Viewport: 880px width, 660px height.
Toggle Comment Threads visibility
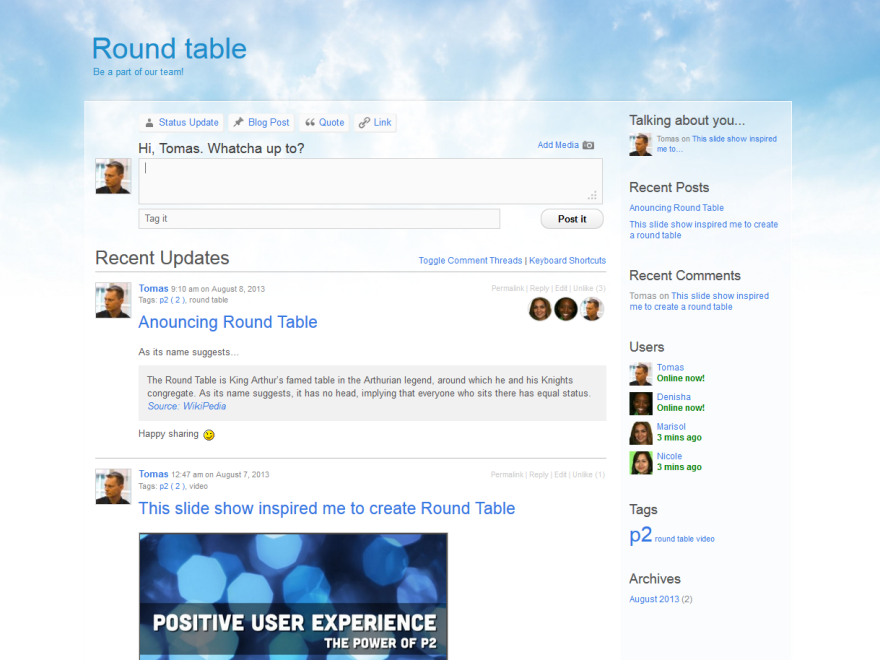pos(470,261)
